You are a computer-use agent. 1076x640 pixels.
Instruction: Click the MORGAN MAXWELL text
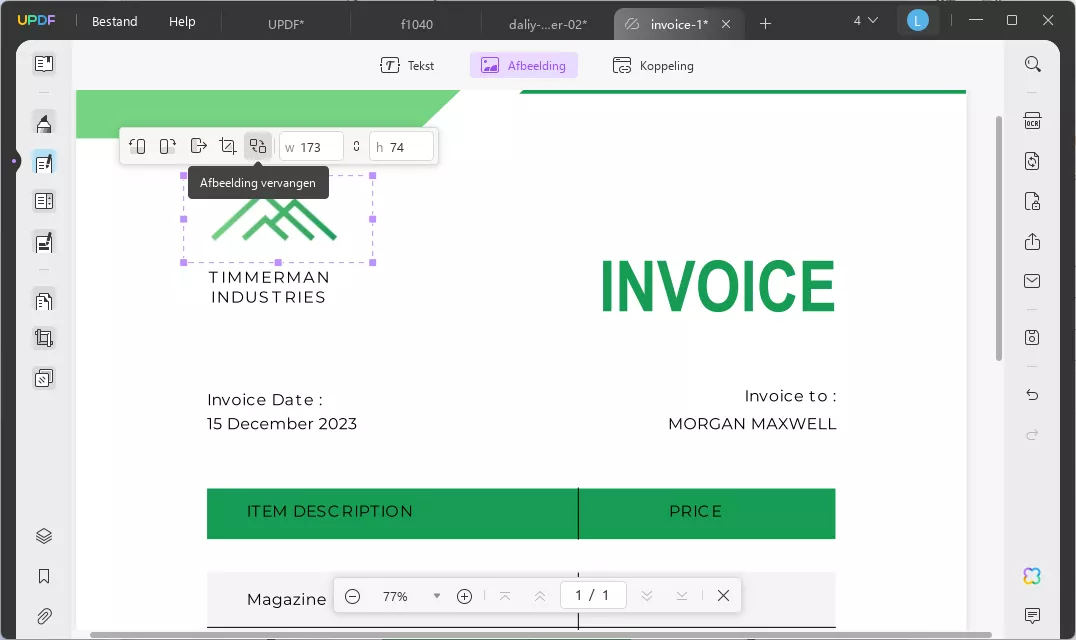(x=752, y=424)
